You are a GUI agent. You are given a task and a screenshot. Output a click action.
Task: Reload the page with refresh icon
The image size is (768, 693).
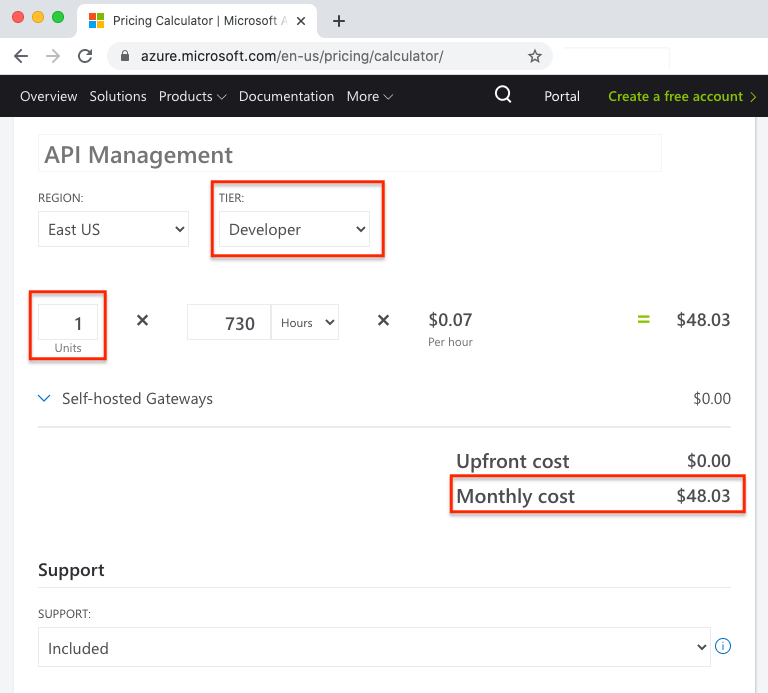(x=85, y=56)
